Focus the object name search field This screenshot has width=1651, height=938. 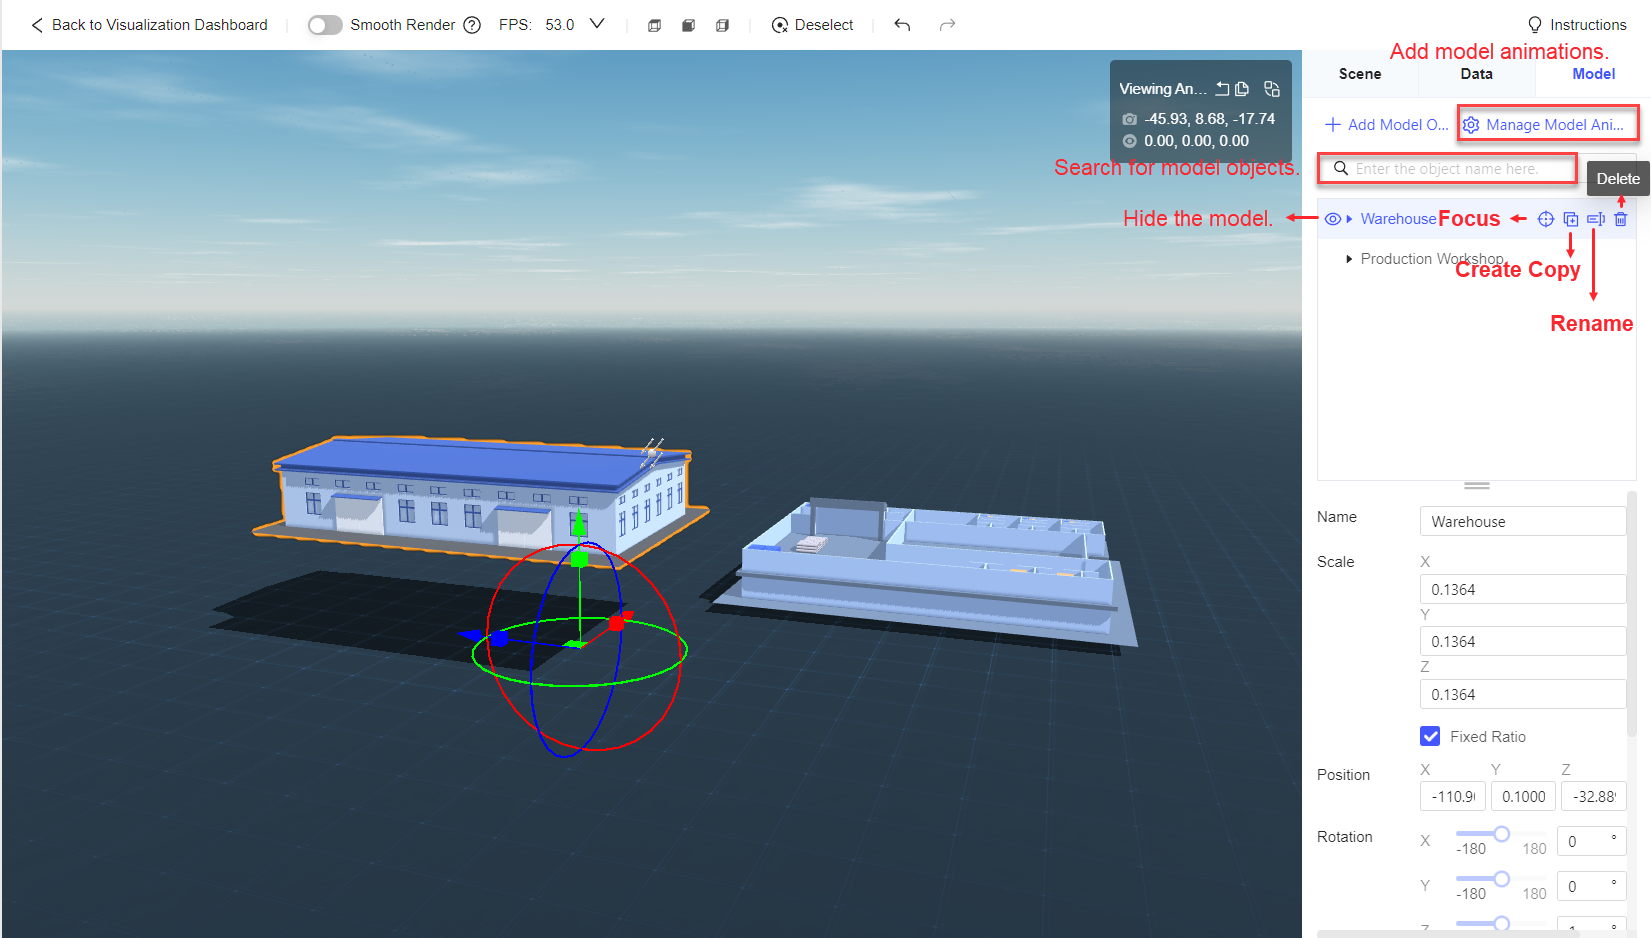point(1447,169)
